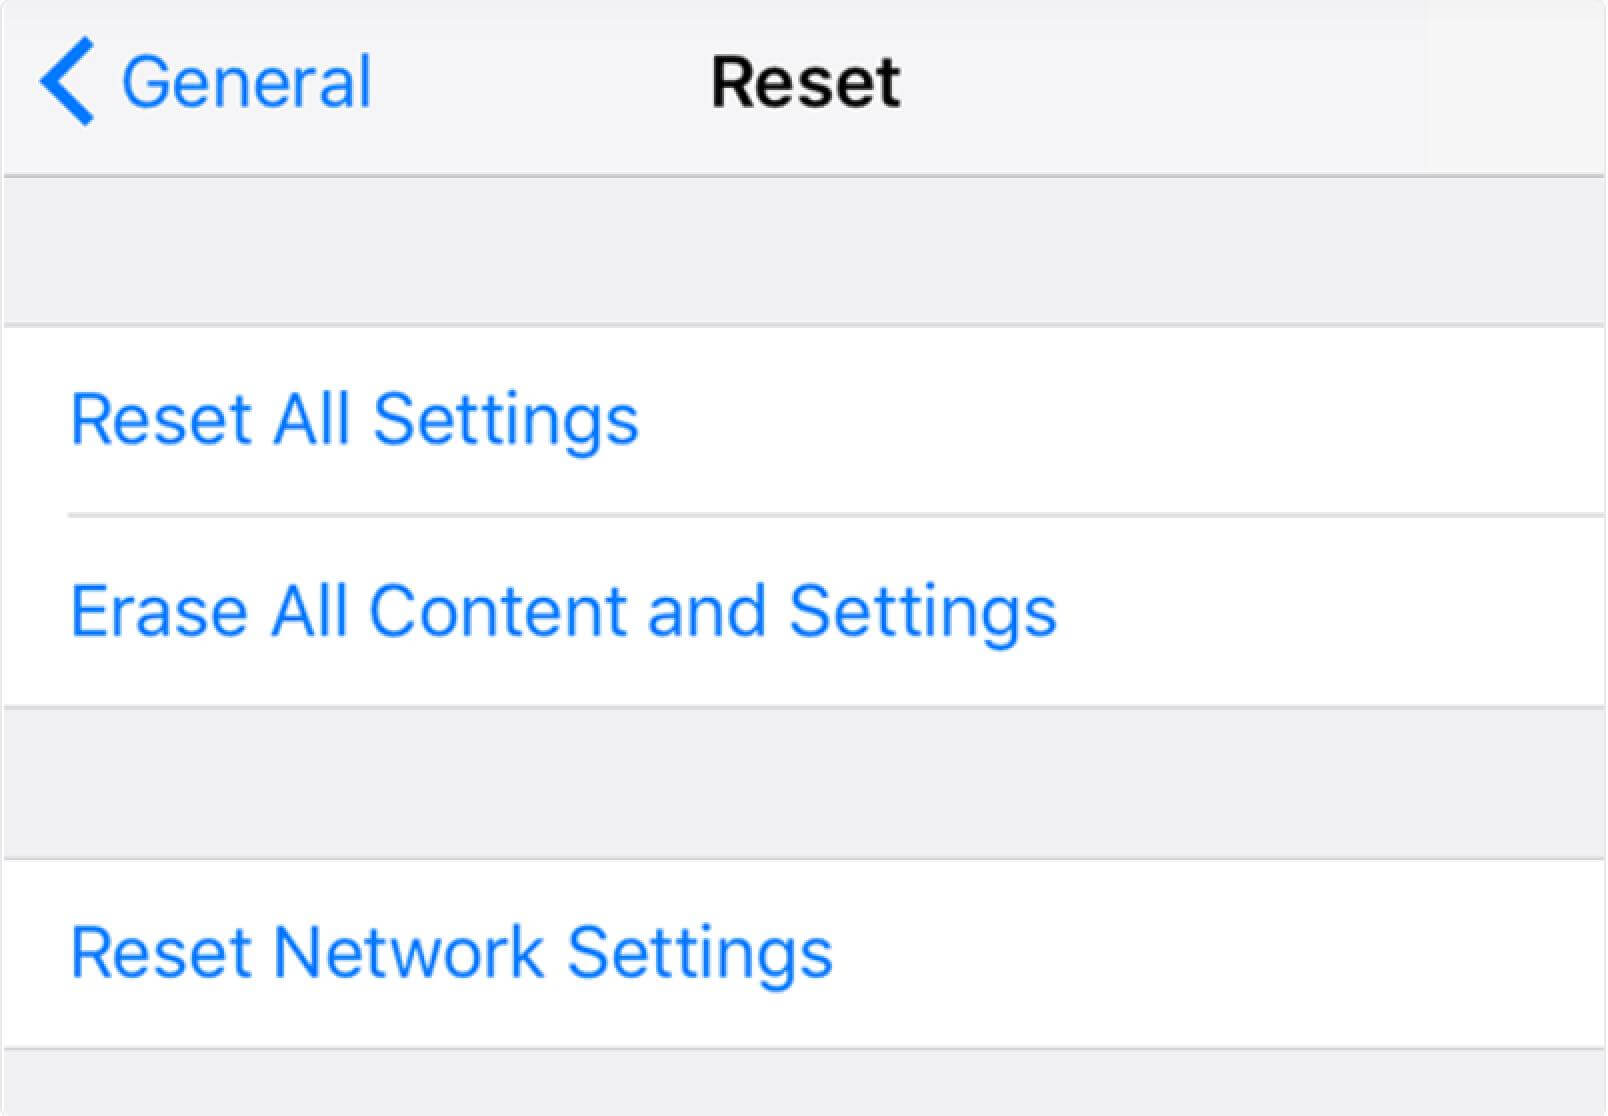This screenshot has height=1116, width=1608.
Task: Click the word Settings in Reset All Settings
Action: click(x=506, y=420)
